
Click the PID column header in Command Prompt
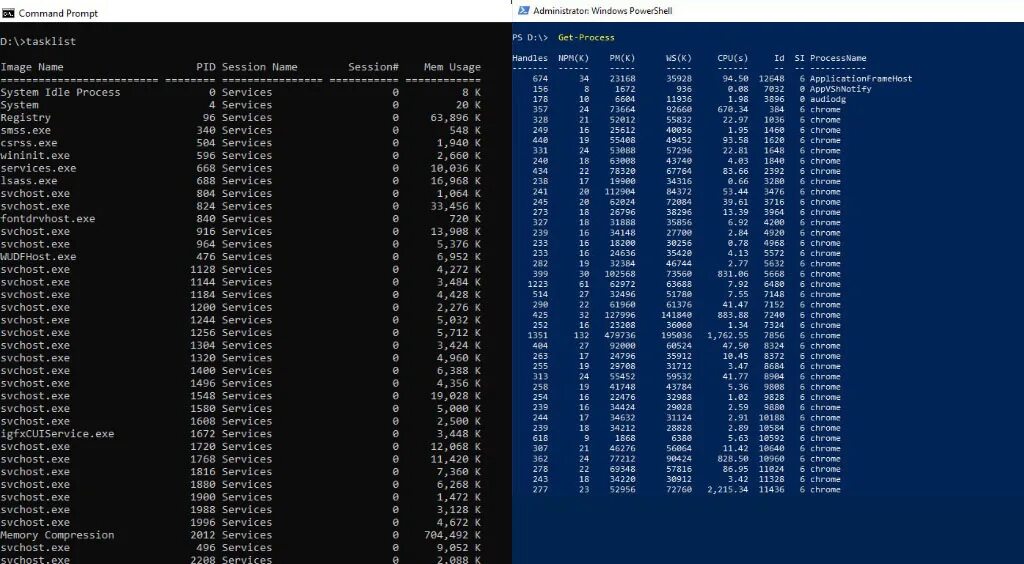click(206, 67)
